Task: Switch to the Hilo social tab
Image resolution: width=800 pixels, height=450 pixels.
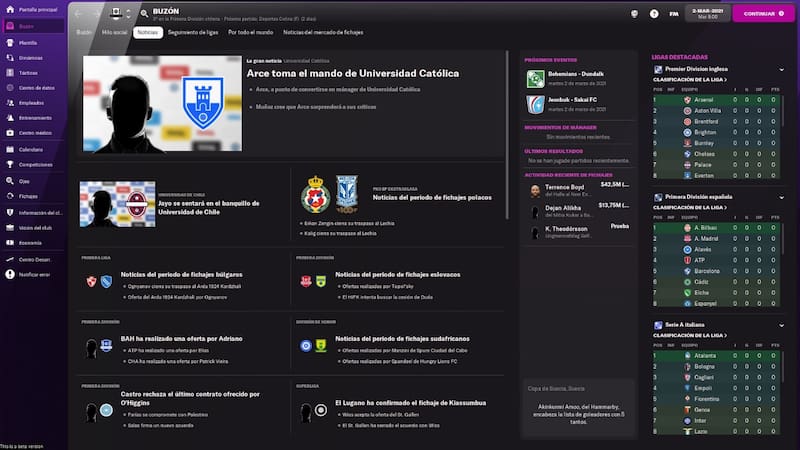Action: click(x=114, y=33)
